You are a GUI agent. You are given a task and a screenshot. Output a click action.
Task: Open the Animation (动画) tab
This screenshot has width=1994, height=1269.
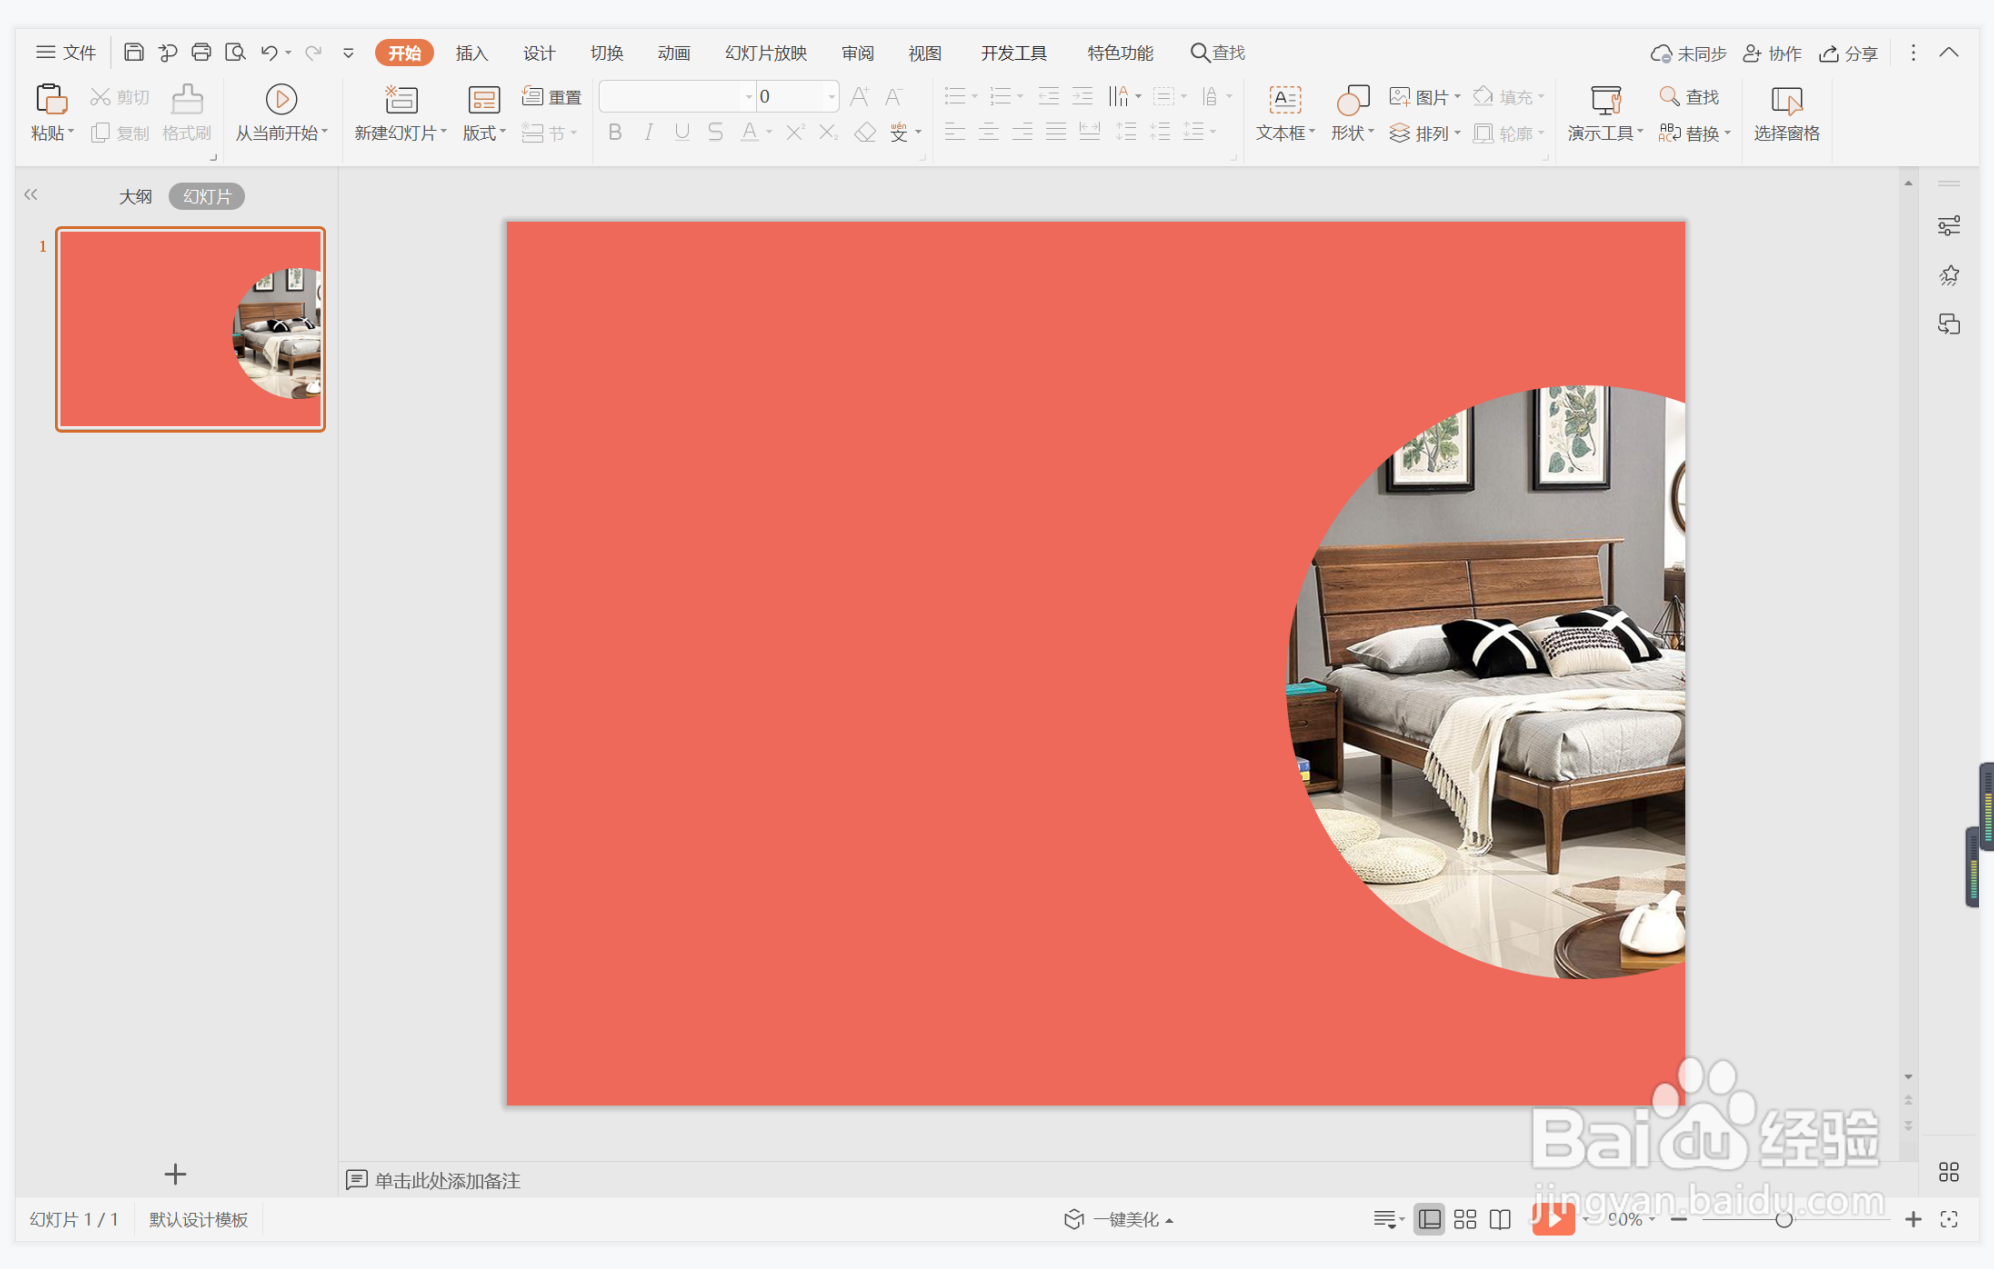(x=673, y=53)
